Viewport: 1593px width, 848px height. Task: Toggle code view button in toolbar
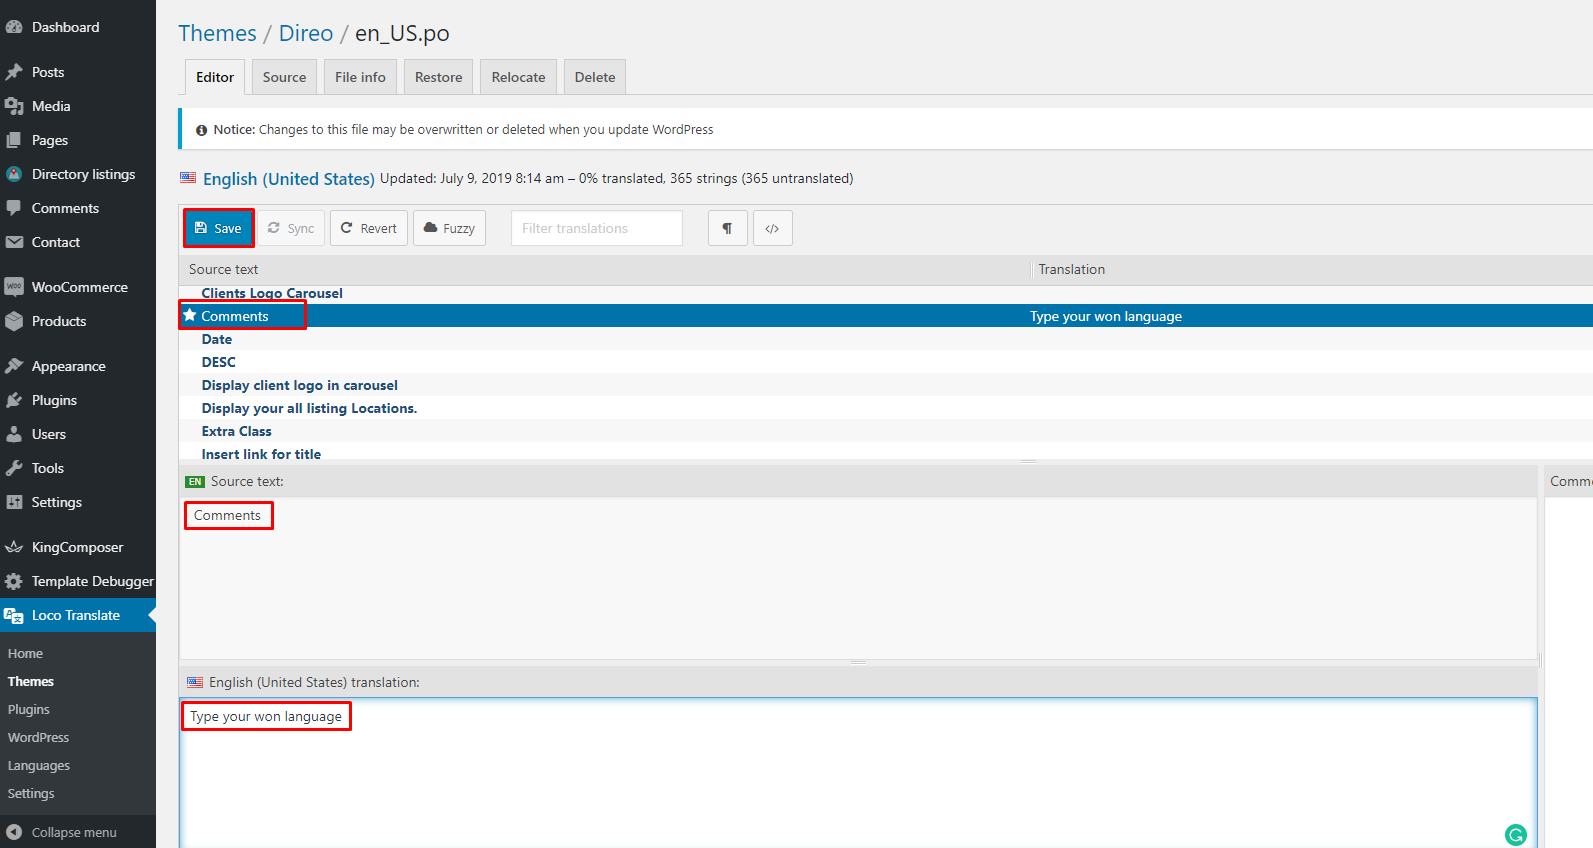coord(772,228)
